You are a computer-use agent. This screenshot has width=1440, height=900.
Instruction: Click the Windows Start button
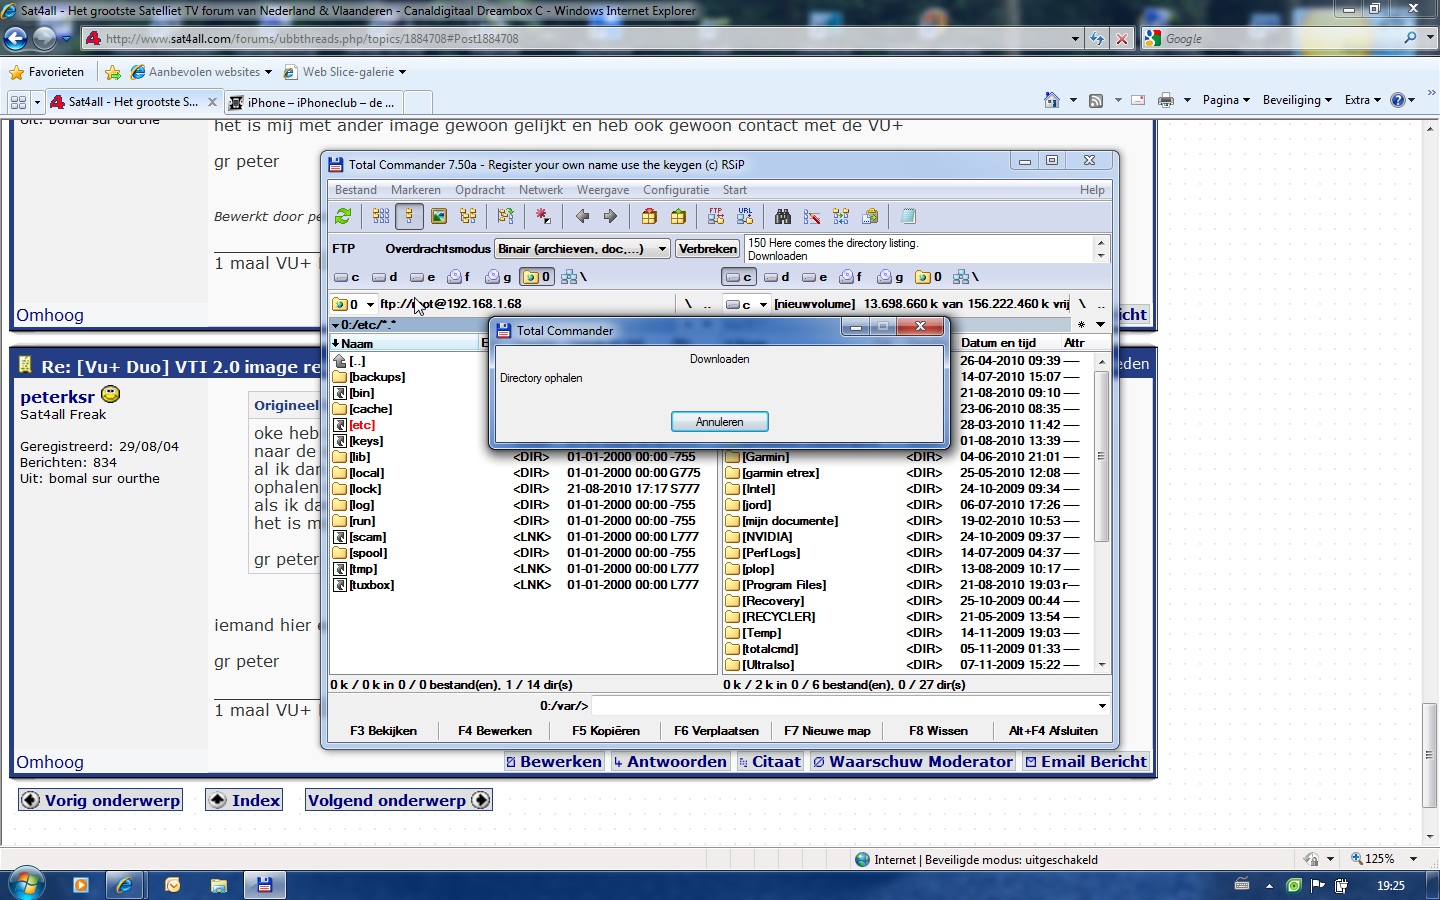(x=27, y=885)
